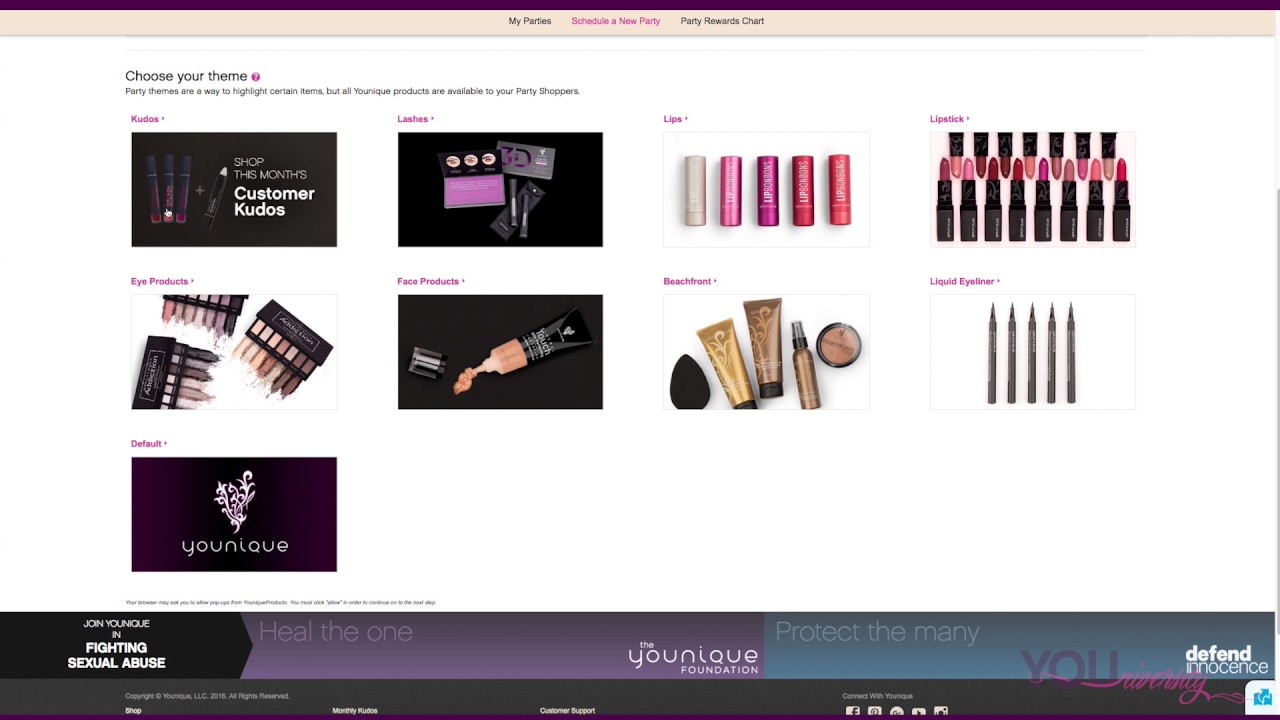Viewport: 1280px width, 720px height.
Task: Select the Customer Kudos theme image
Action: pyautogui.click(x=234, y=189)
